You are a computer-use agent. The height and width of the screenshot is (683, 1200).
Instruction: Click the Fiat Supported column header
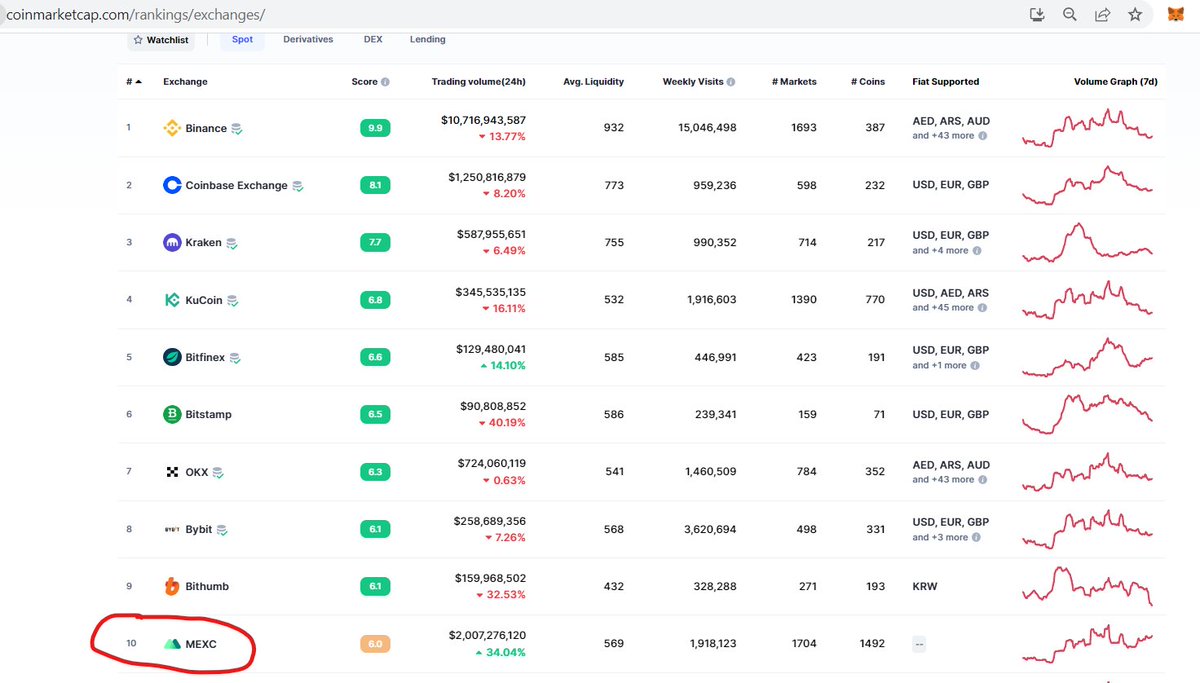(x=946, y=82)
